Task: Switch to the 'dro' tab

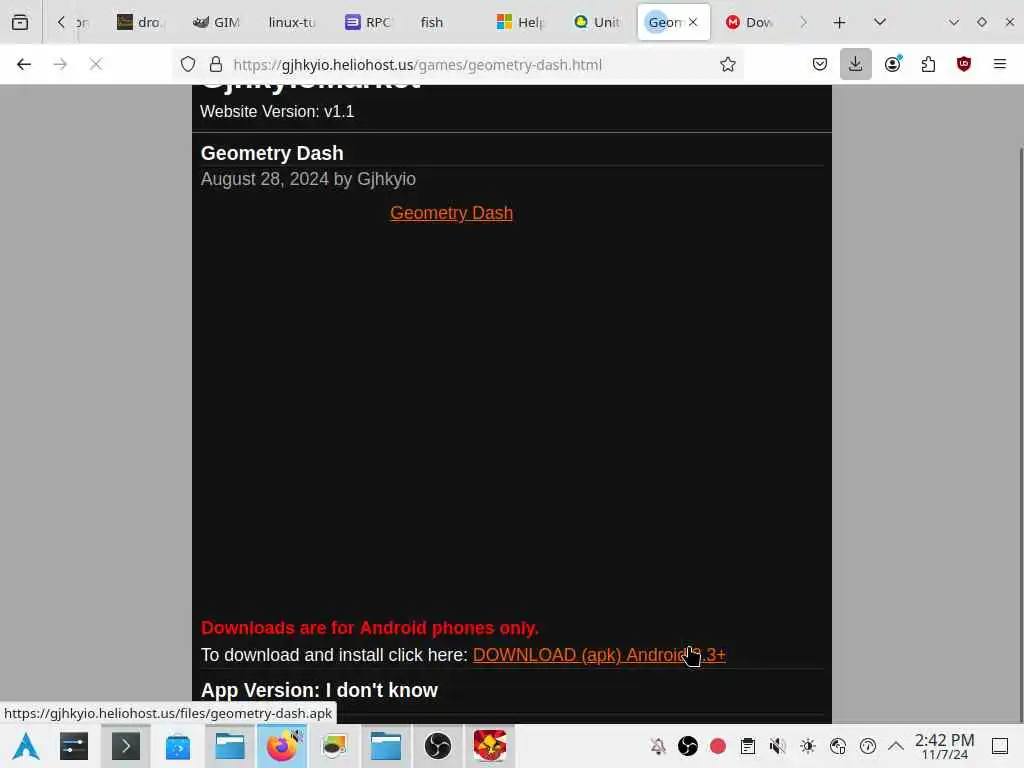Action: 138,22
